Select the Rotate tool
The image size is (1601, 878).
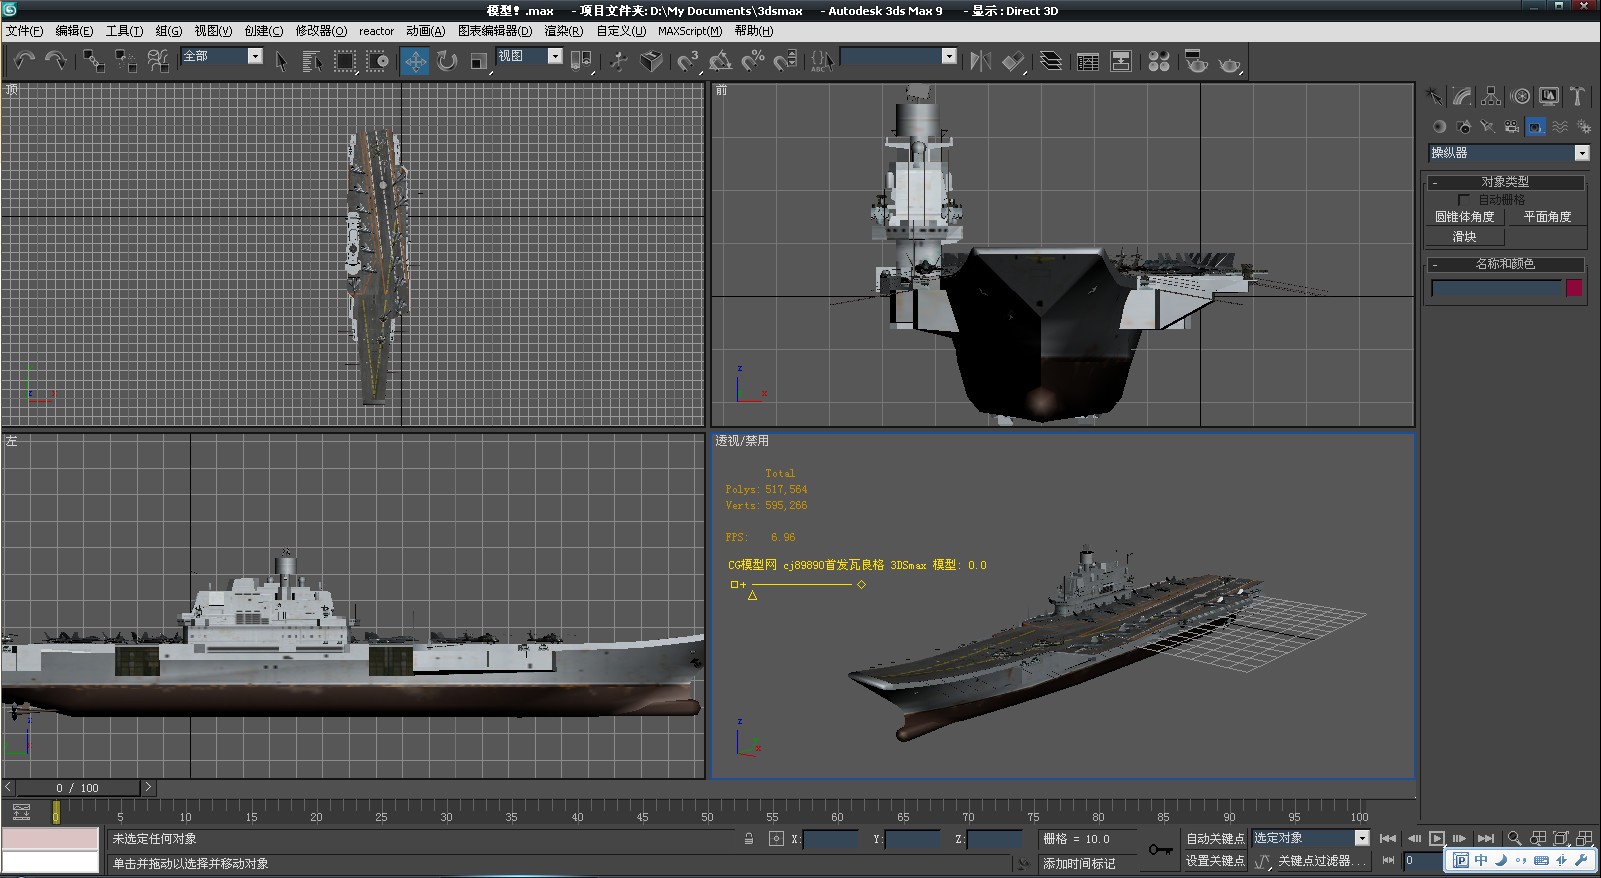(447, 61)
